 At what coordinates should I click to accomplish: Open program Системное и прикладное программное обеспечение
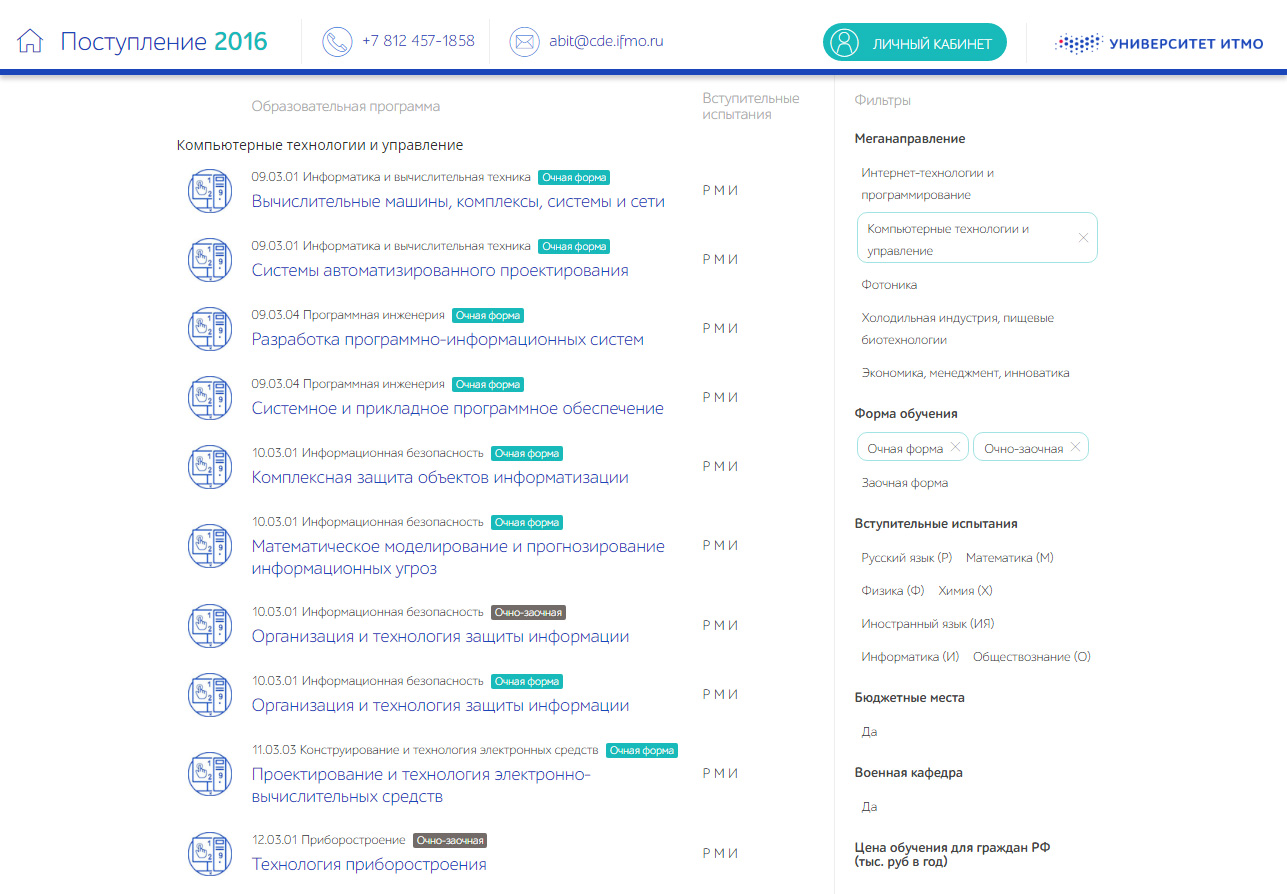(458, 409)
